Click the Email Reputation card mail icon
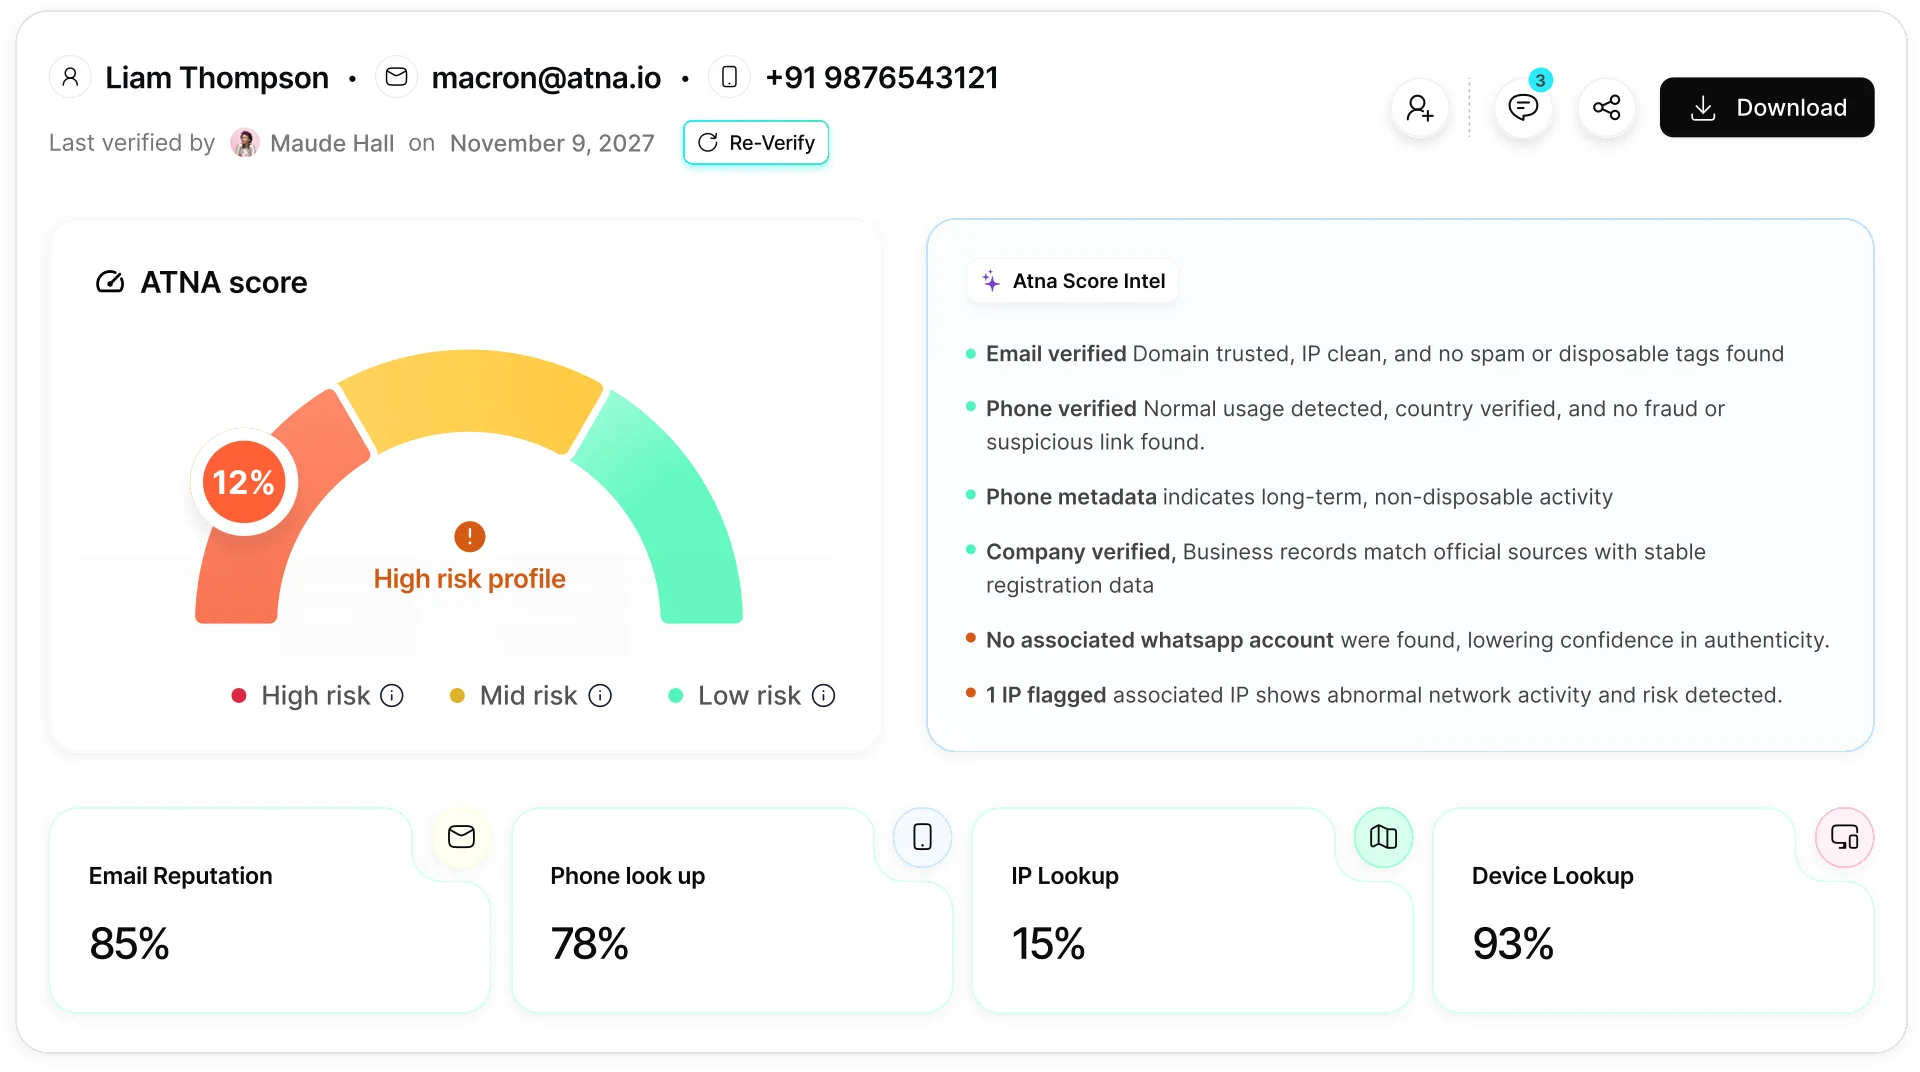This screenshot has height=1072, width=1920. point(461,837)
